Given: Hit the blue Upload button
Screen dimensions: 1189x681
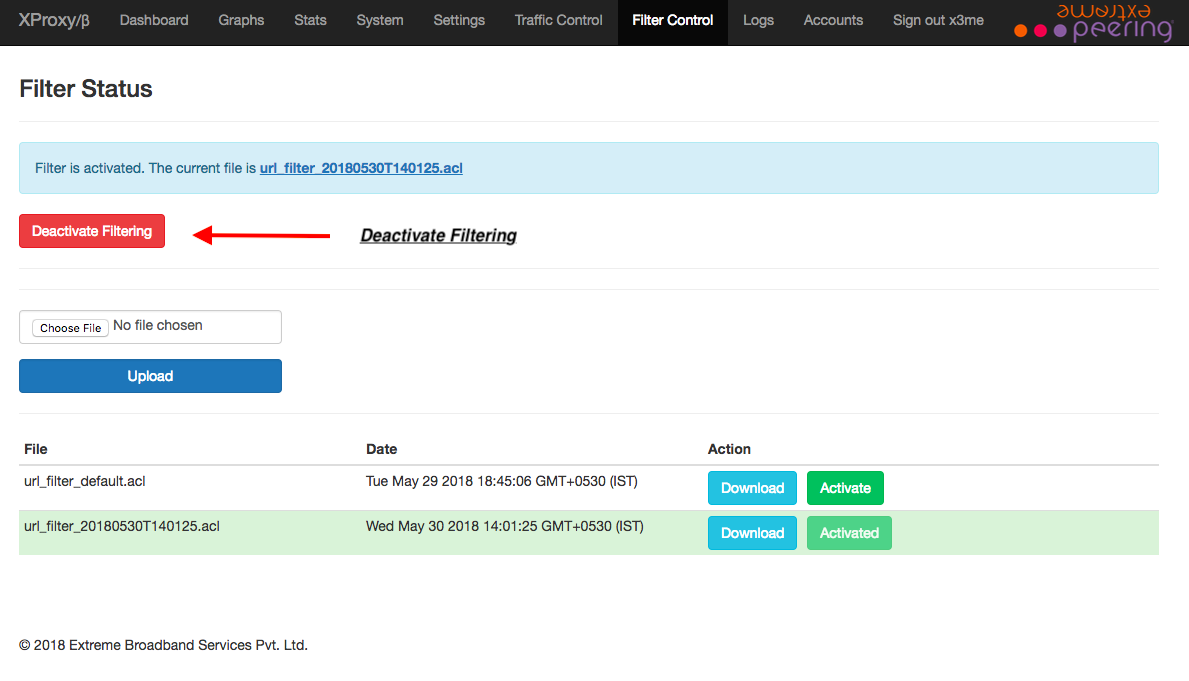Looking at the screenshot, I should tap(150, 376).
